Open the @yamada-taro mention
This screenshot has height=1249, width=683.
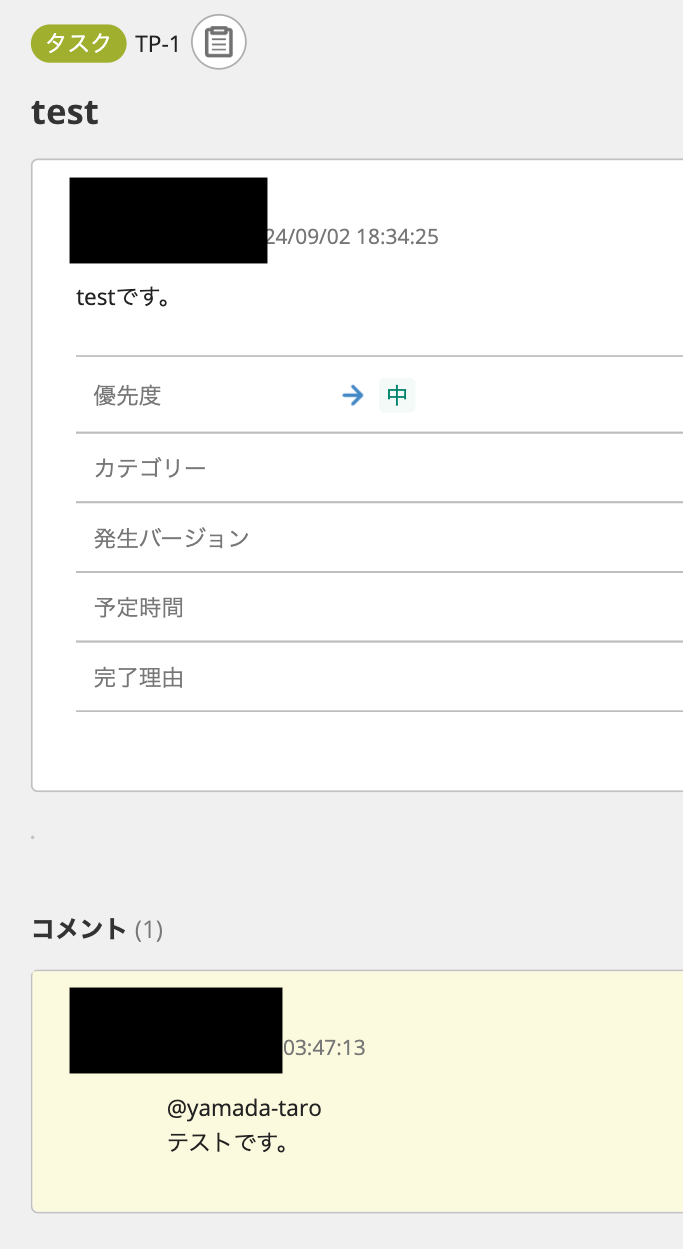(x=244, y=1108)
